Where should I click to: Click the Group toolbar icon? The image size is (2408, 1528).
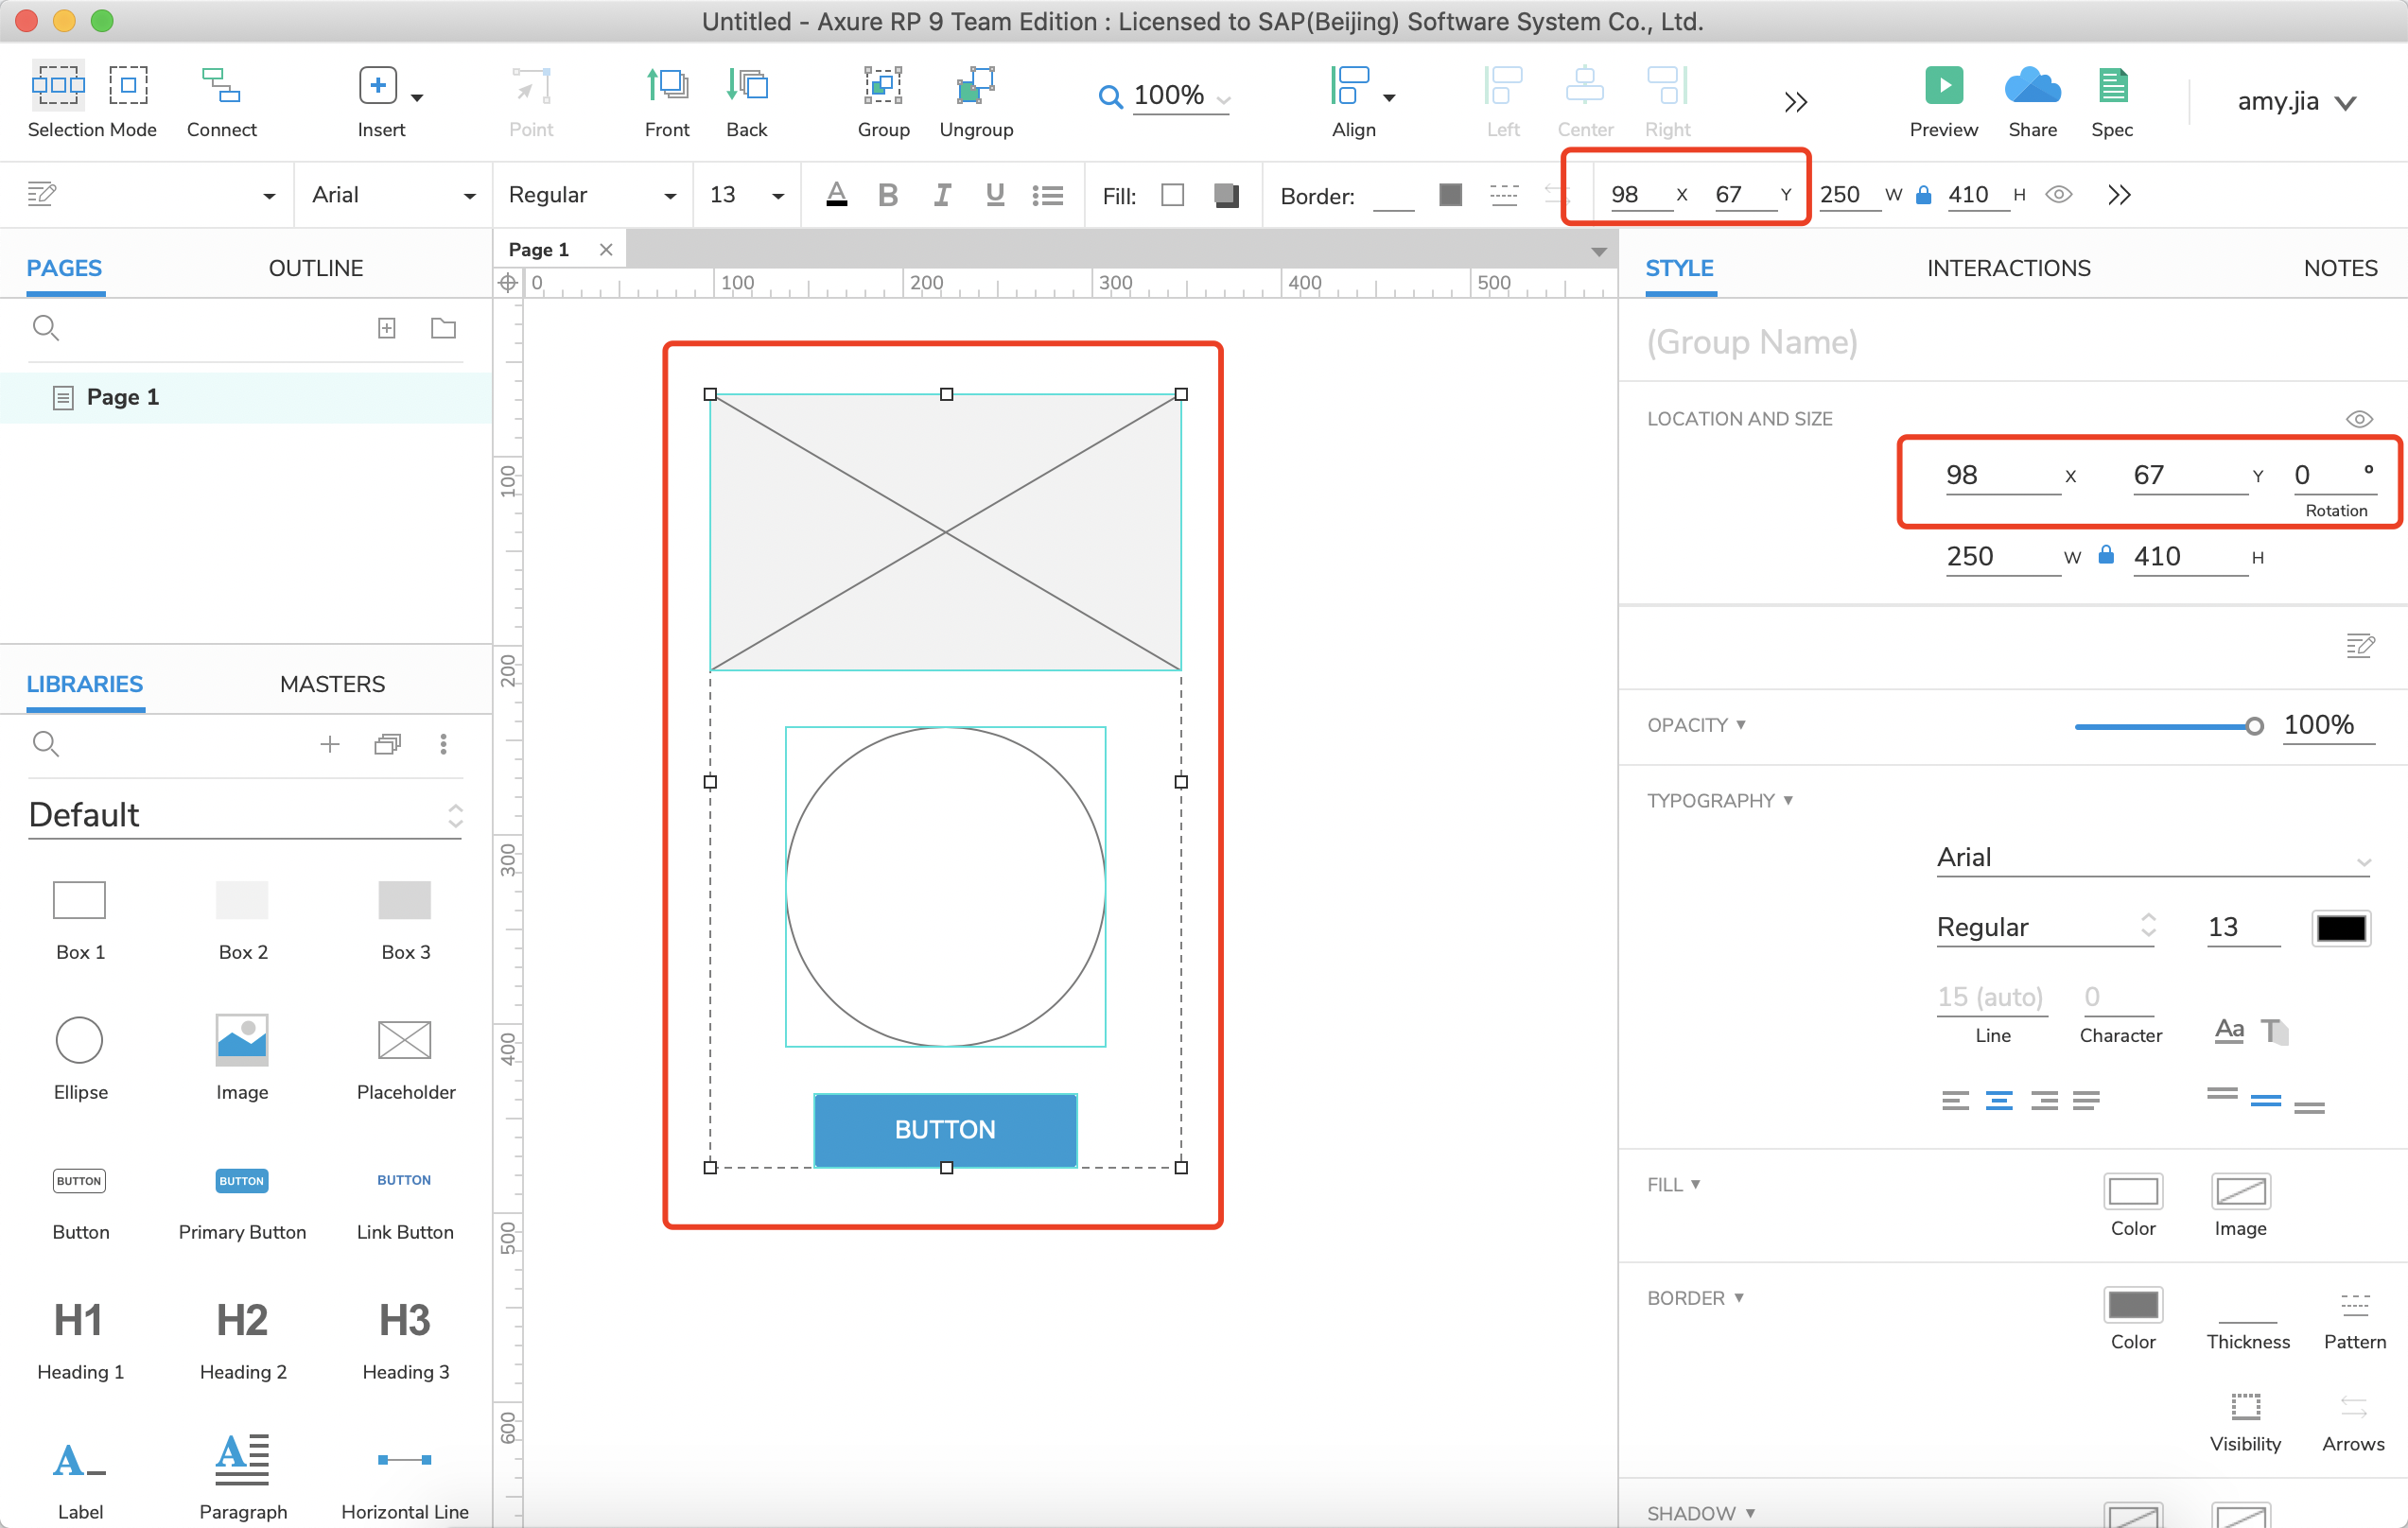click(x=883, y=88)
